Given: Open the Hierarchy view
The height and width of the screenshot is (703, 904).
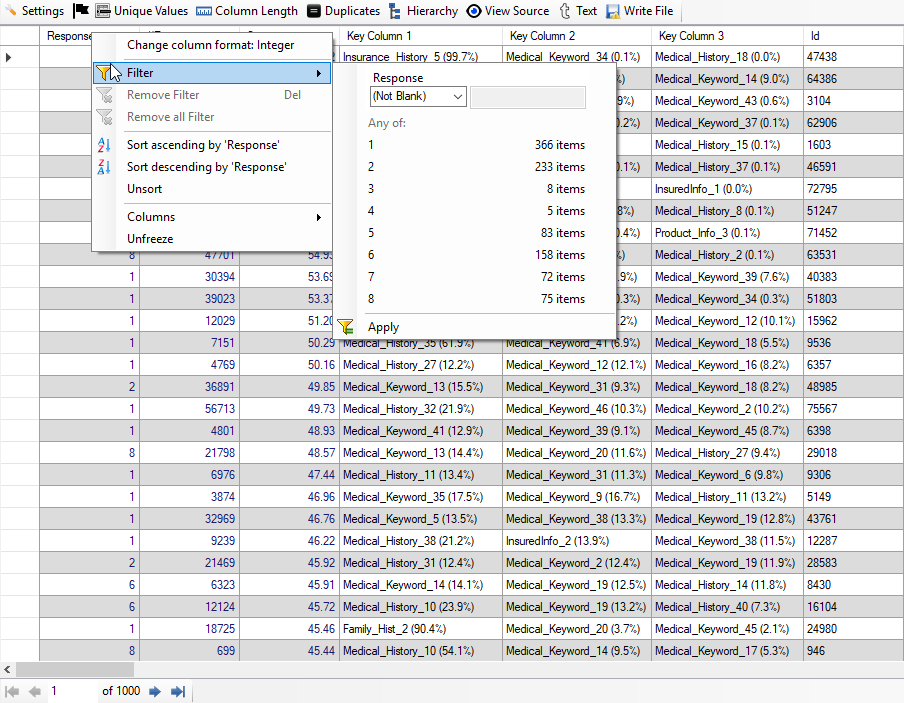Looking at the screenshot, I should tap(397, 11).
